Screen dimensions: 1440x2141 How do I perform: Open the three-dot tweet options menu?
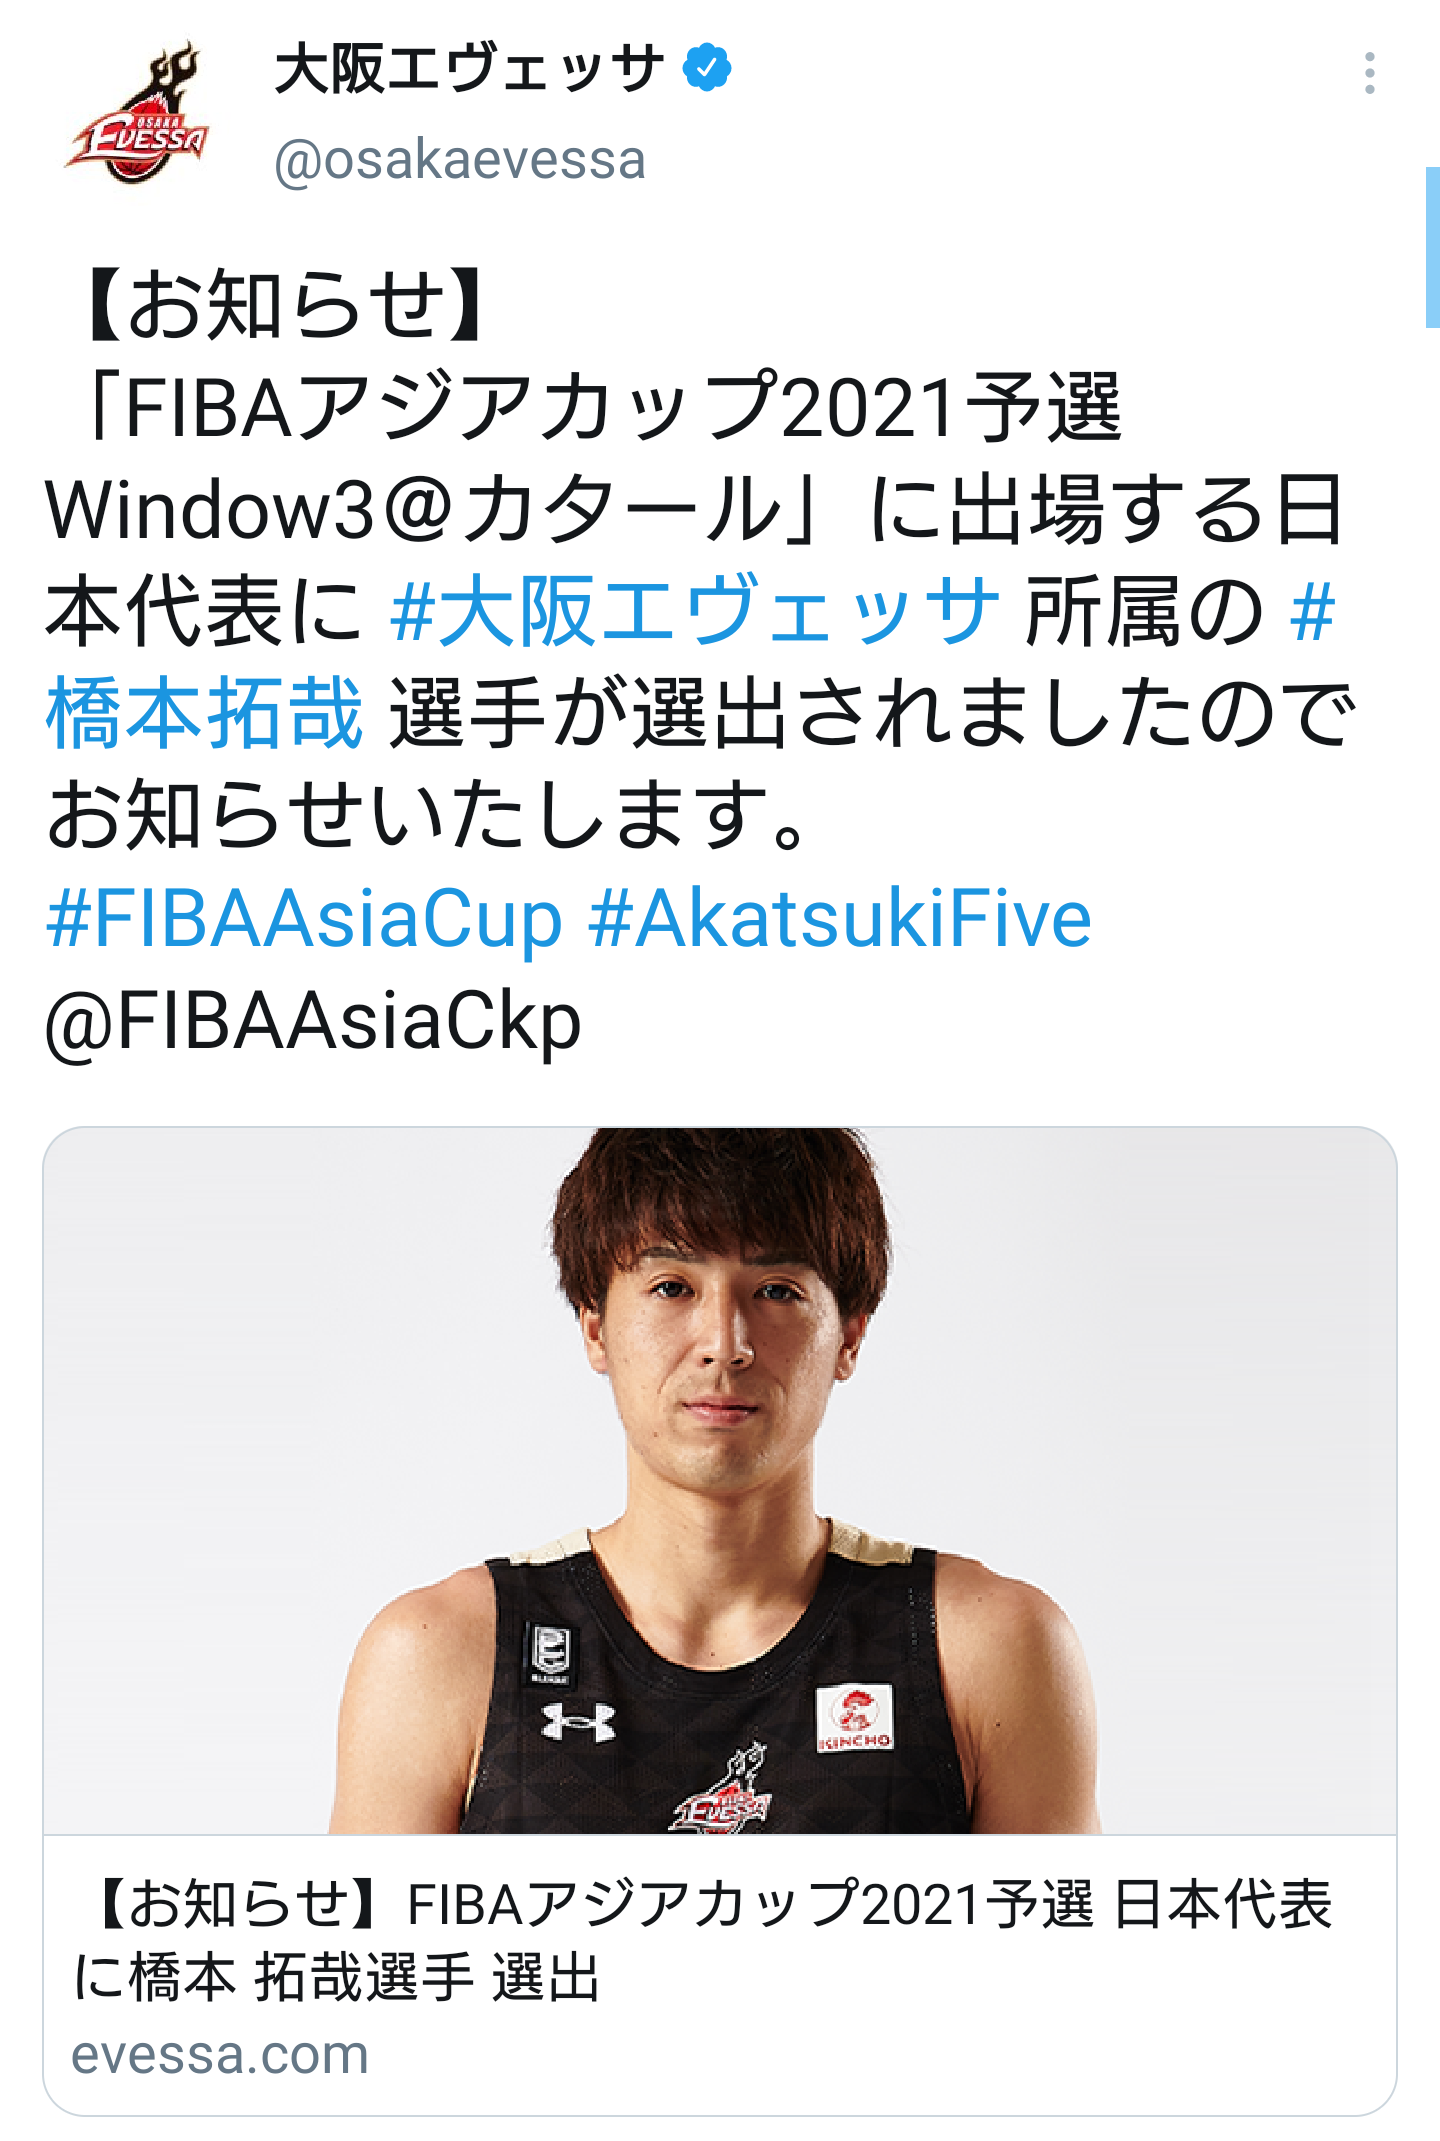click(x=1369, y=74)
